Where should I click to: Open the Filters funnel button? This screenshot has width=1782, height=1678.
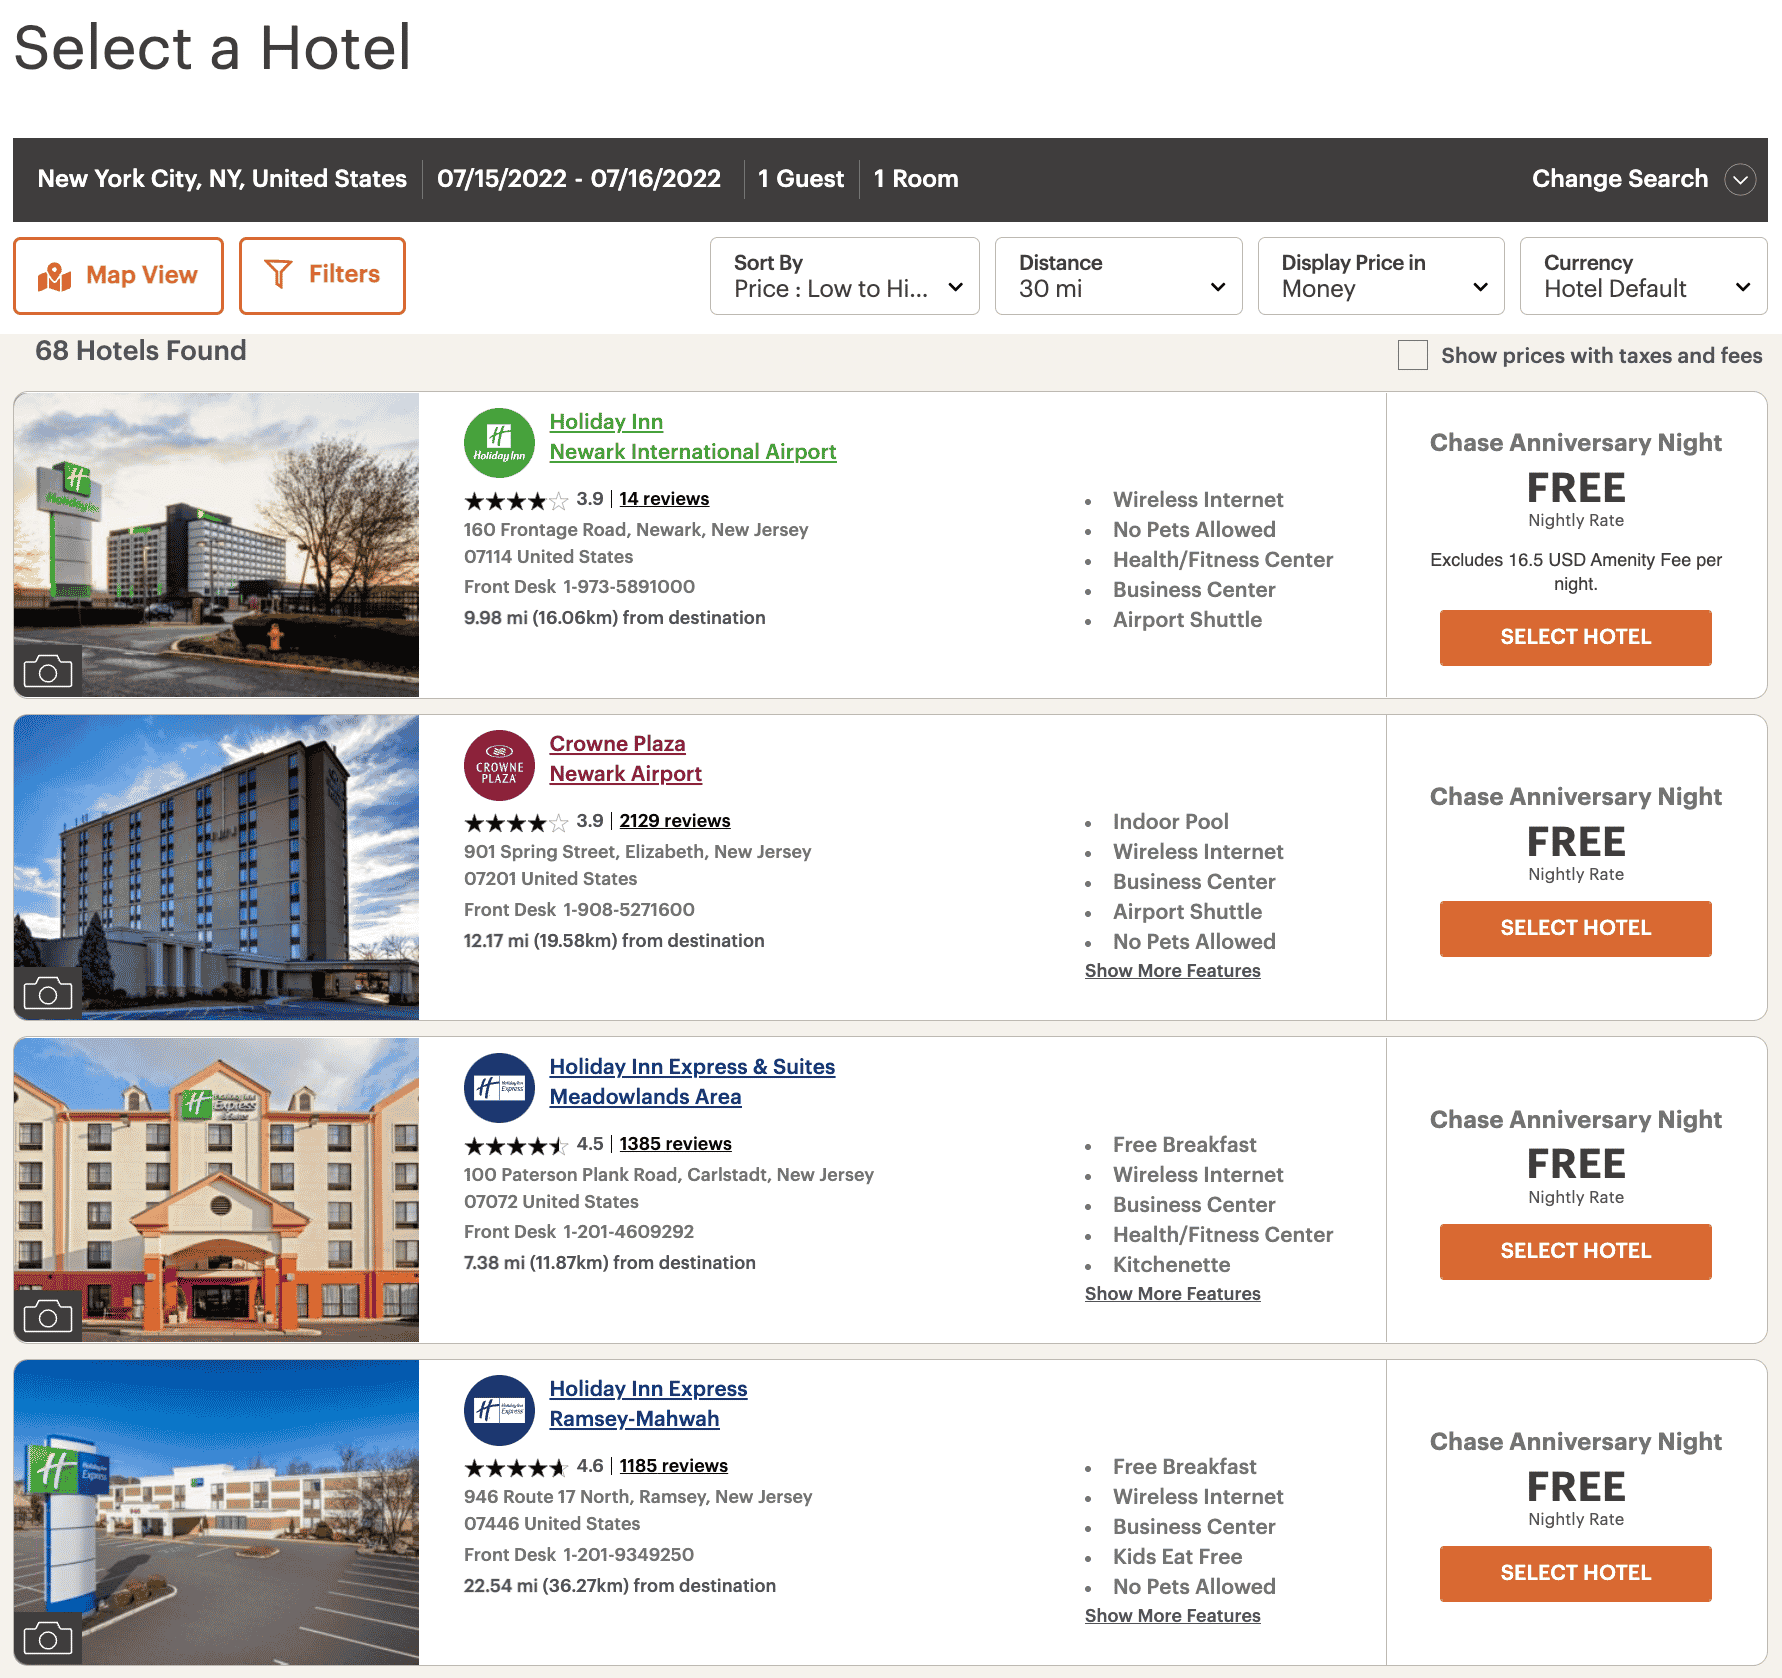tap(322, 276)
